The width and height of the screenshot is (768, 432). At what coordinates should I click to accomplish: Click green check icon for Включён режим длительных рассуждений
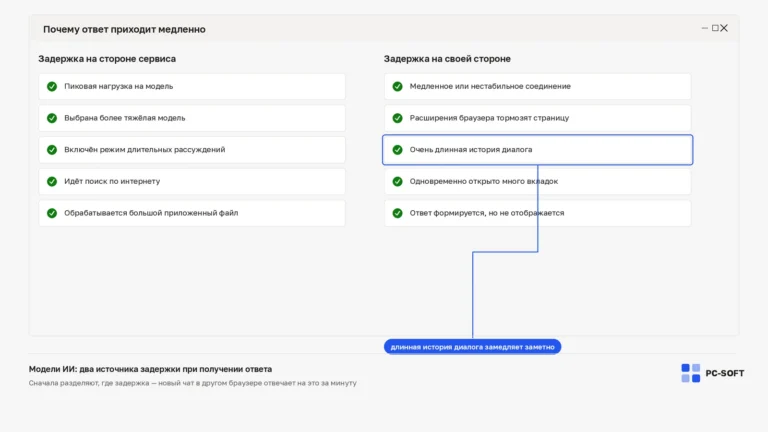pyautogui.click(x=52, y=150)
